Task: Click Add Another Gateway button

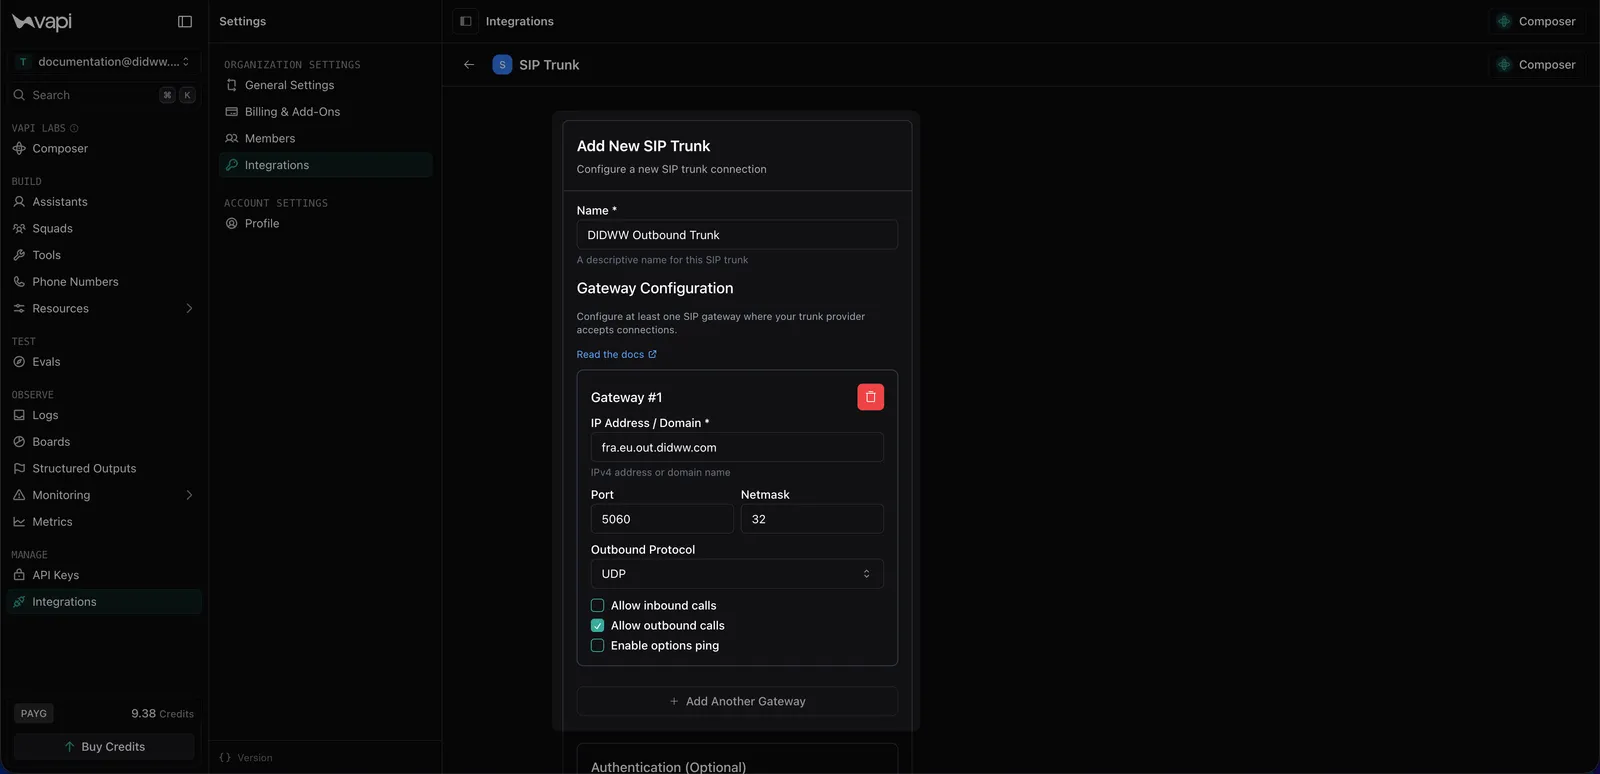Action: click(737, 701)
